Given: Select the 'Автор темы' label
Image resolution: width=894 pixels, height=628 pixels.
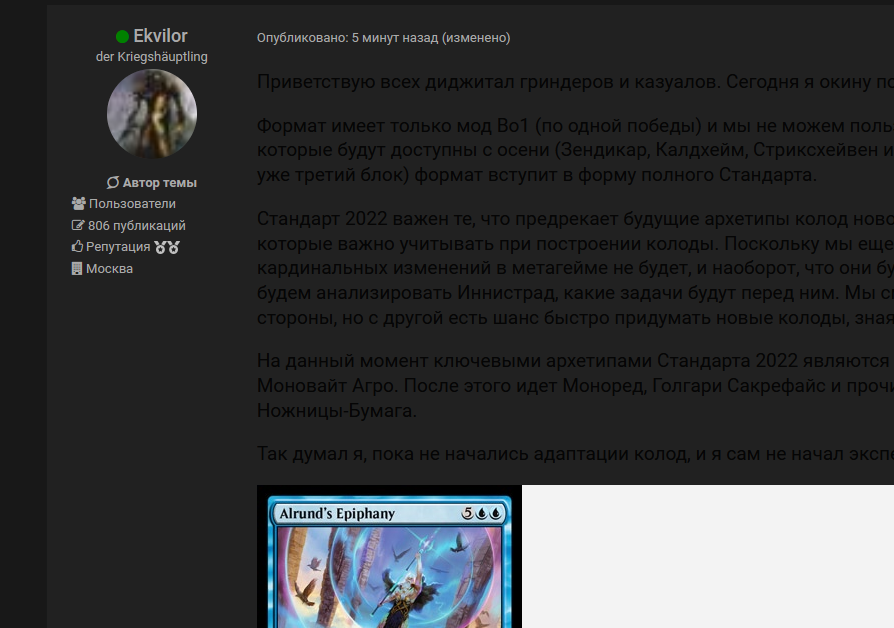Looking at the screenshot, I should tap(160, 183).
